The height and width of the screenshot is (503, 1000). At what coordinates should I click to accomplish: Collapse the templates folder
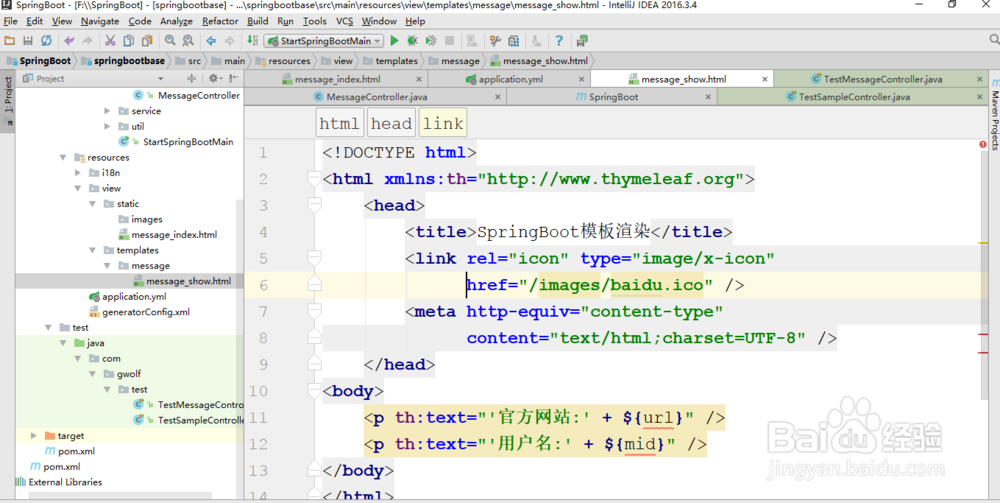click(92, 250)
